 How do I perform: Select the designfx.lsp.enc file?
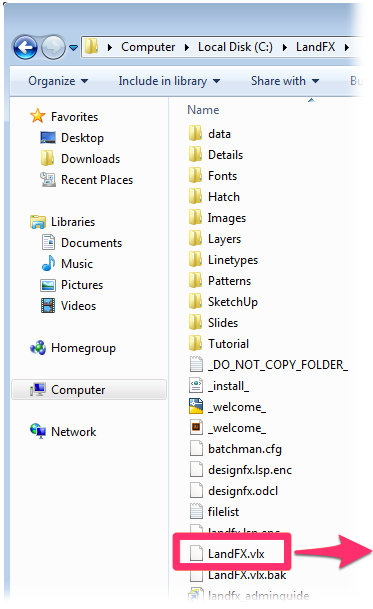tap(250, 470)
